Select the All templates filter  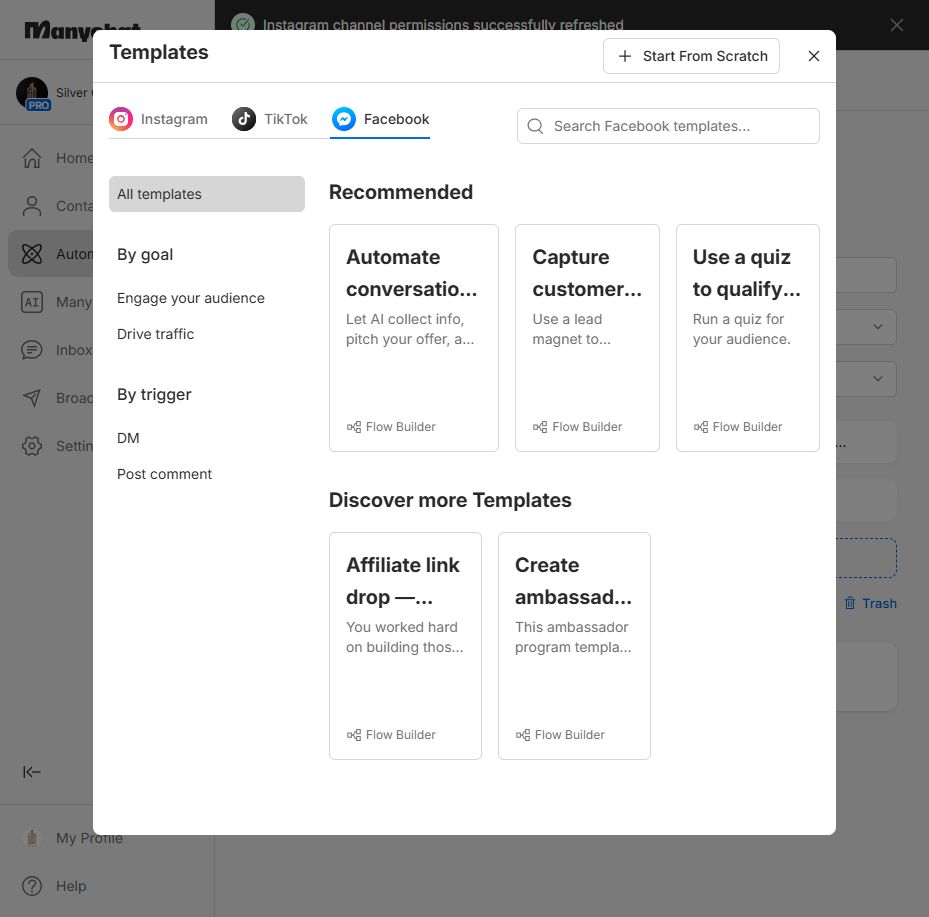pyautogui.click(x=207, y=194)
